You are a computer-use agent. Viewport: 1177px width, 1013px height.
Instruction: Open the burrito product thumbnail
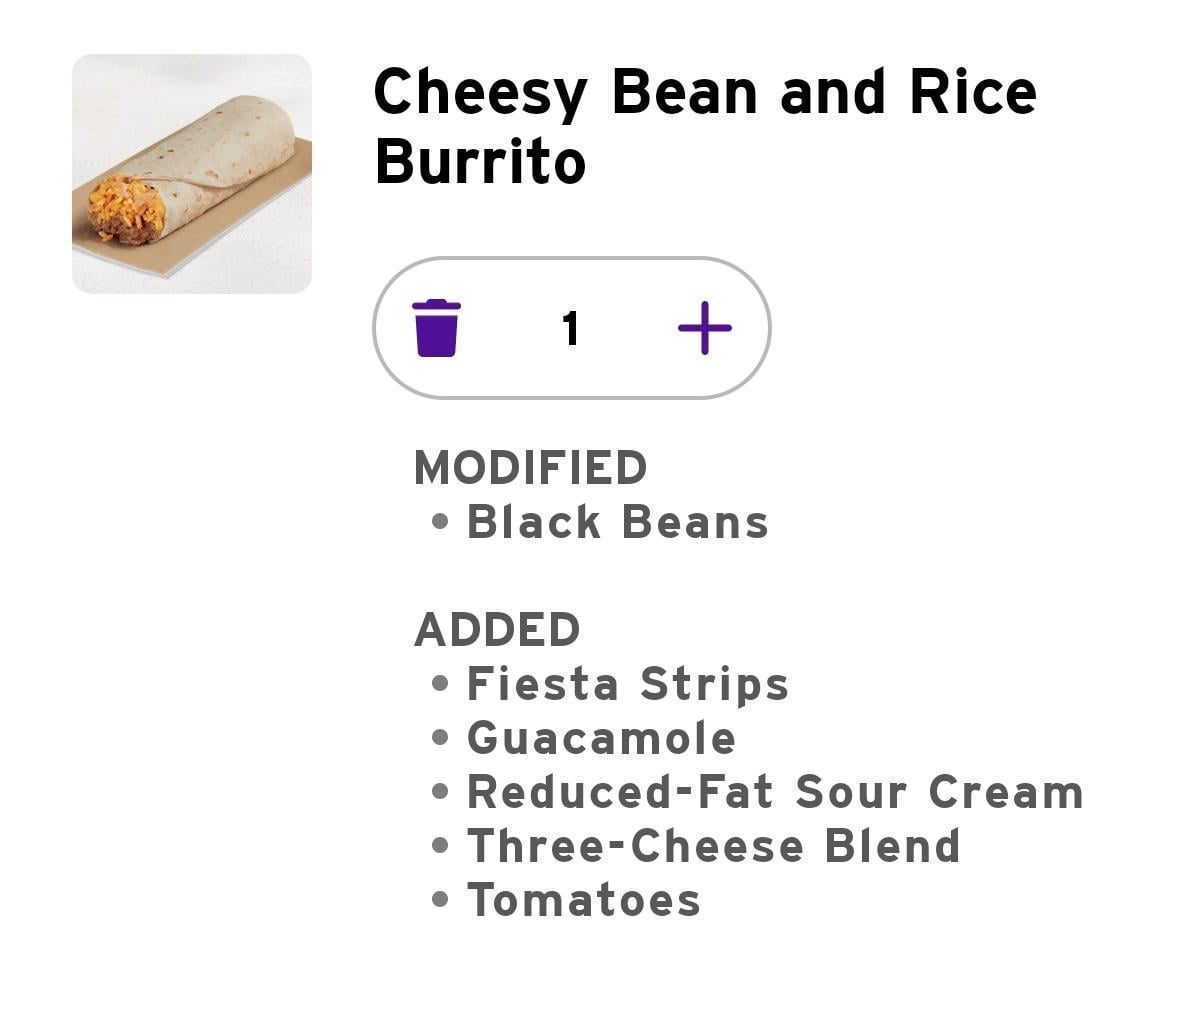pos(192,174)
